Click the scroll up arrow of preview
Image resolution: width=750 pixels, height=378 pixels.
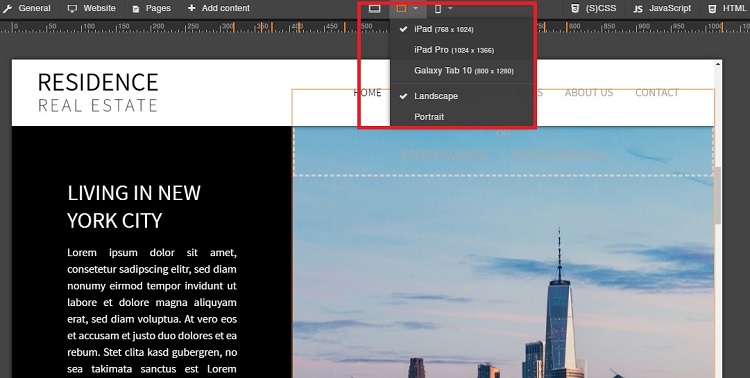click(717, 64)
